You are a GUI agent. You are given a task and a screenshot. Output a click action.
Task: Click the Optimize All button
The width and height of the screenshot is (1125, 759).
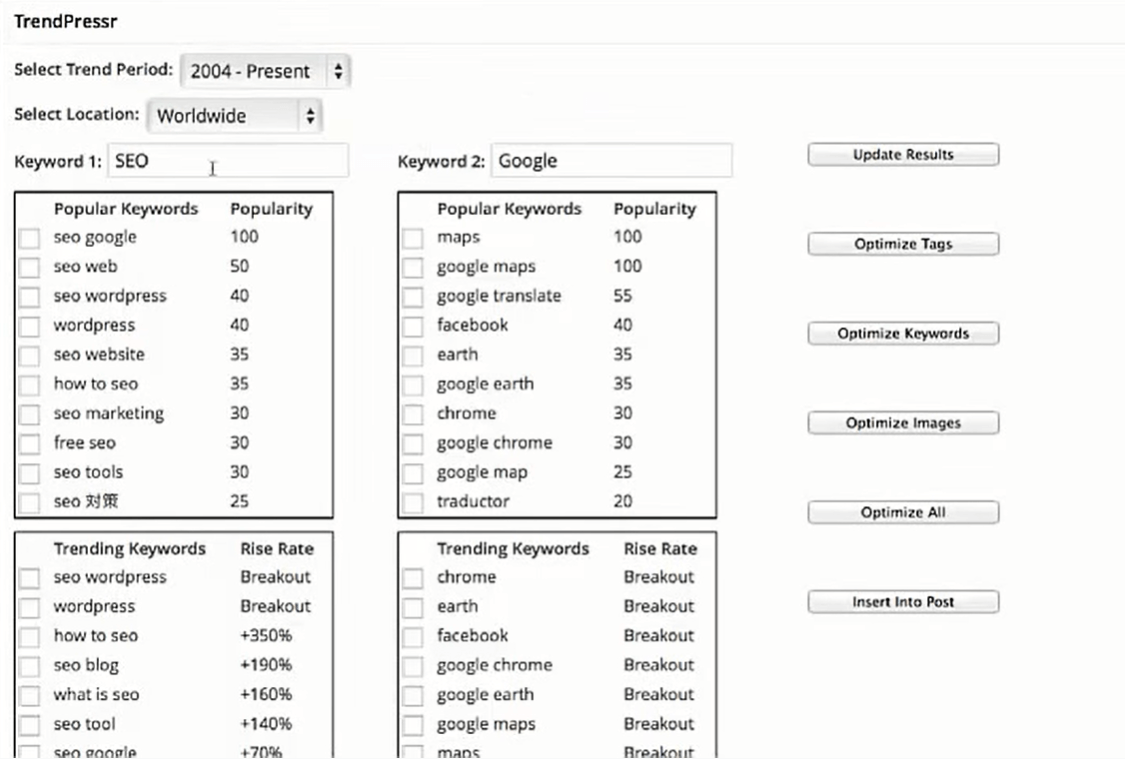[x=903, y=512]
